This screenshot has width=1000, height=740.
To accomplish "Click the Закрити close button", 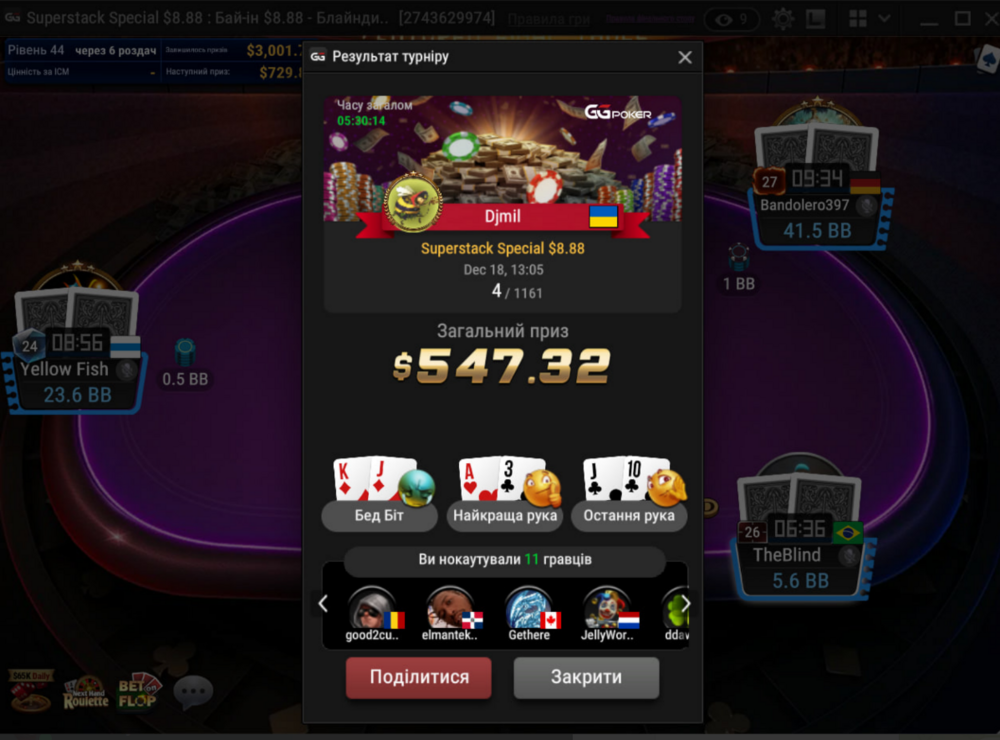I will point(586,677).
